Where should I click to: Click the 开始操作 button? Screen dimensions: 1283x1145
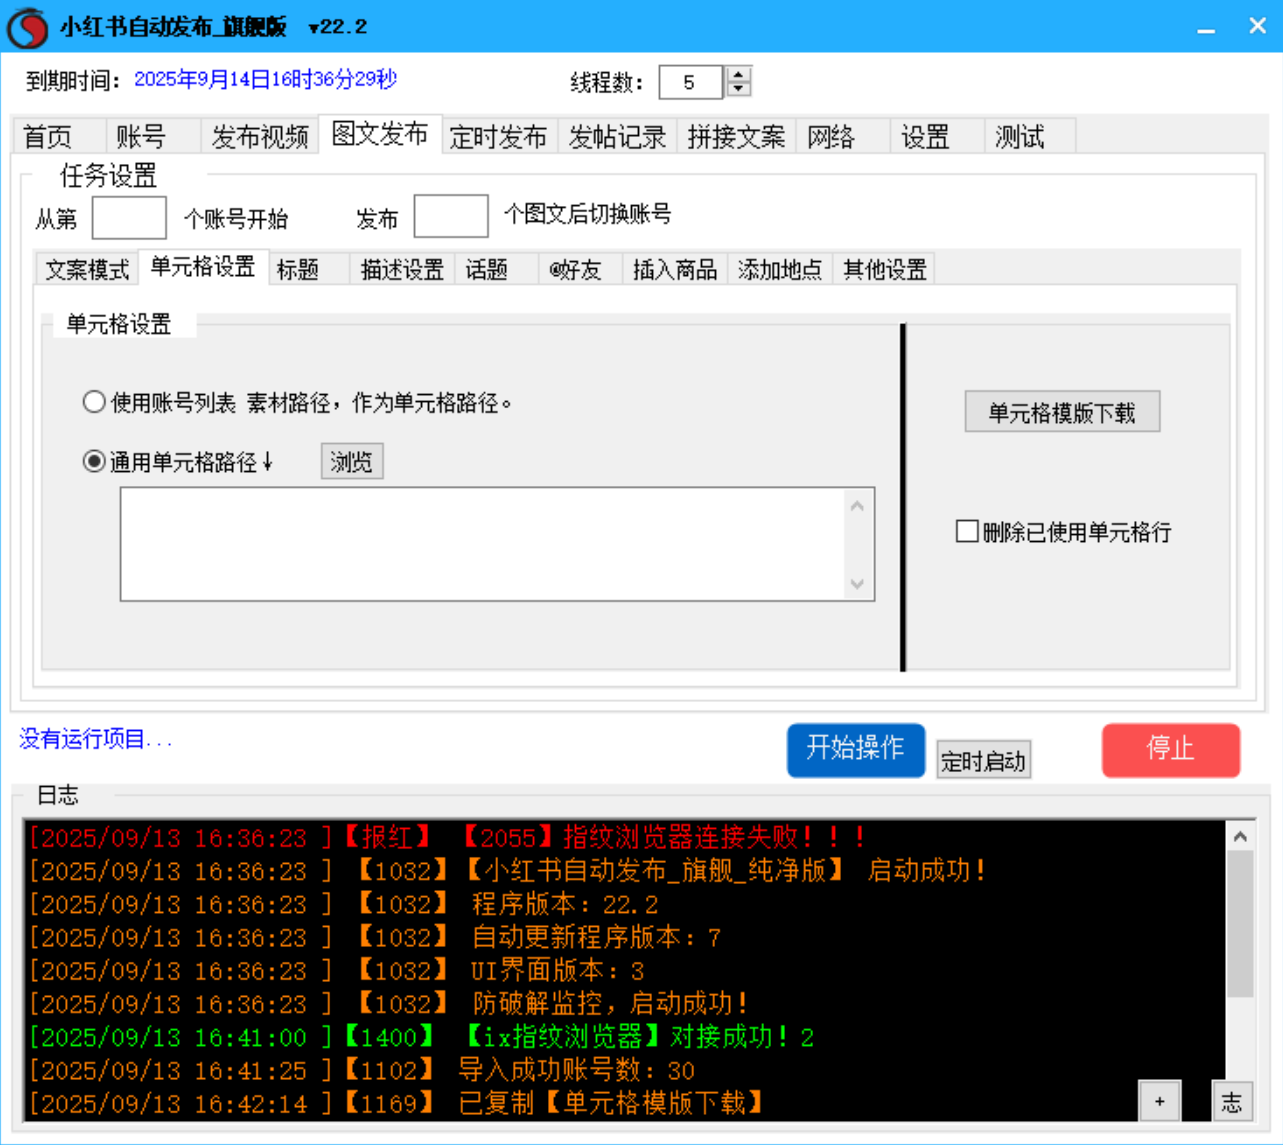pyautogui.click(x=855, y=750)
